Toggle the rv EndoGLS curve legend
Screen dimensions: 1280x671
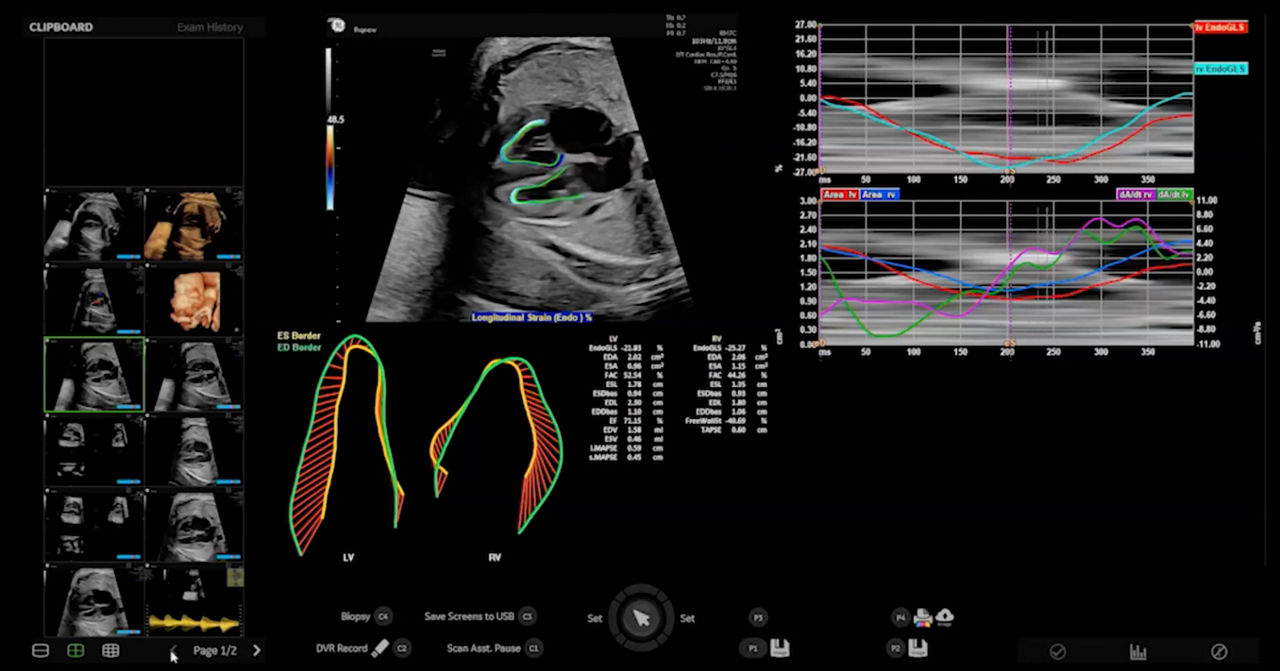[1220, 69]
